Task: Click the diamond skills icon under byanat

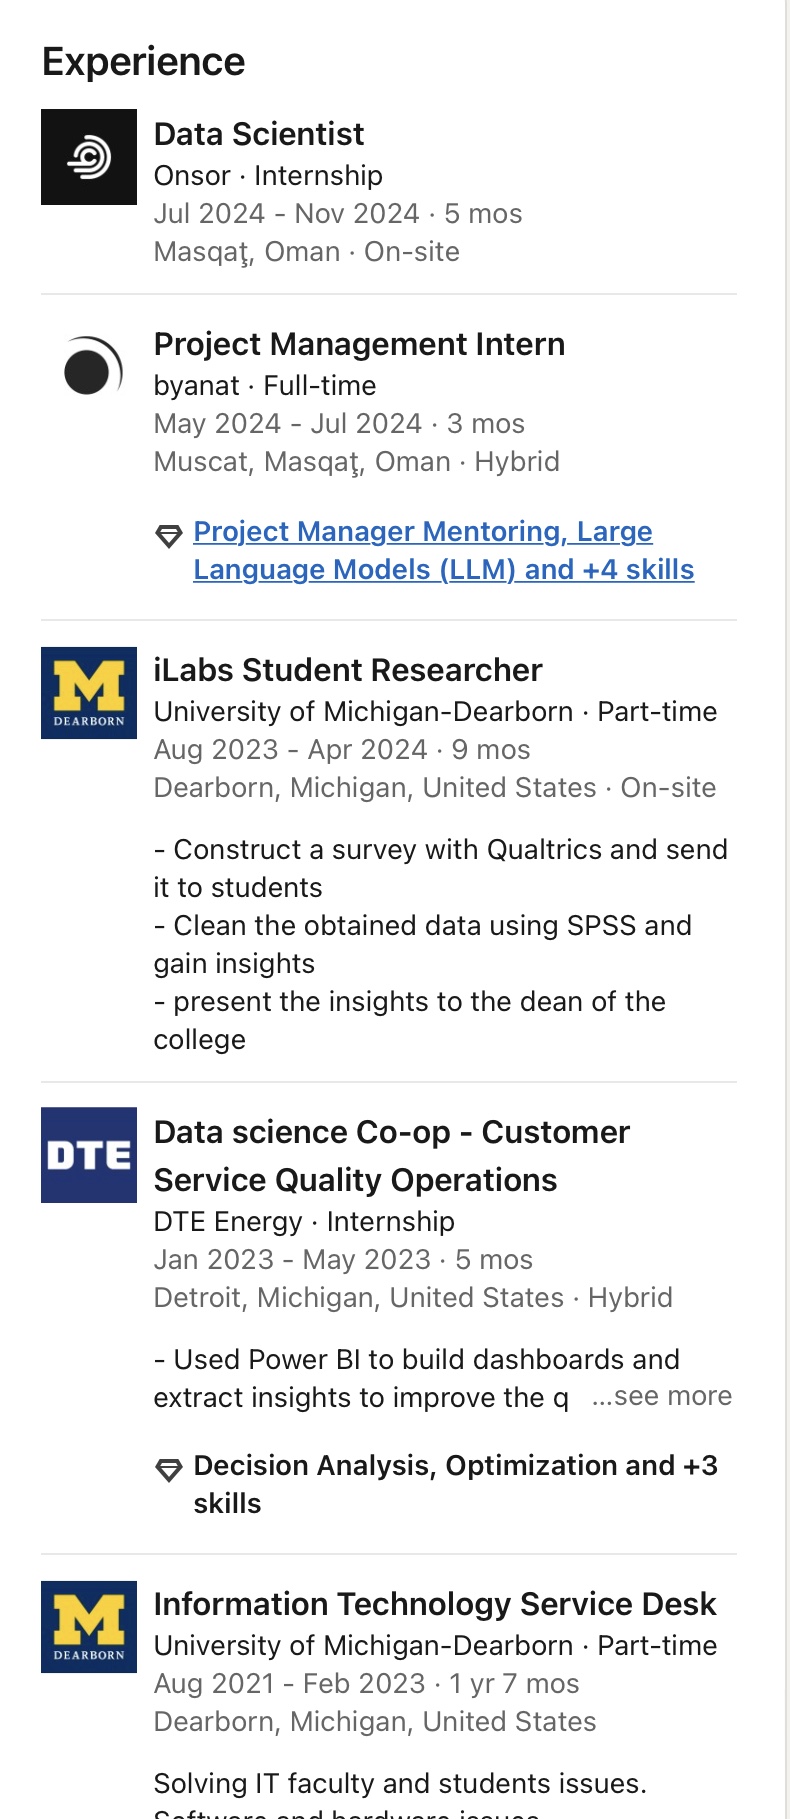Action: click(x=169, y=536)
